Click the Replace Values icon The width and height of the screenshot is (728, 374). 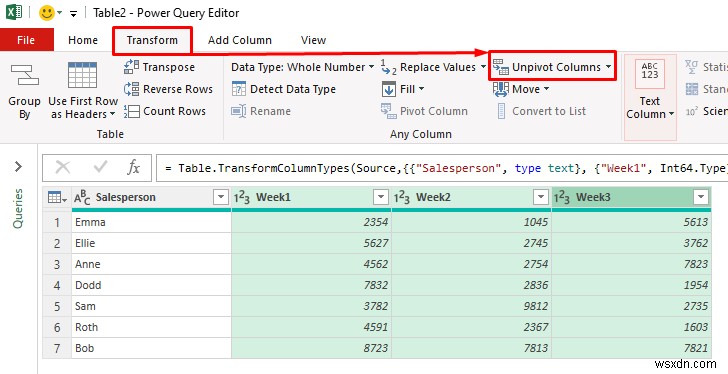pos(388,67)
